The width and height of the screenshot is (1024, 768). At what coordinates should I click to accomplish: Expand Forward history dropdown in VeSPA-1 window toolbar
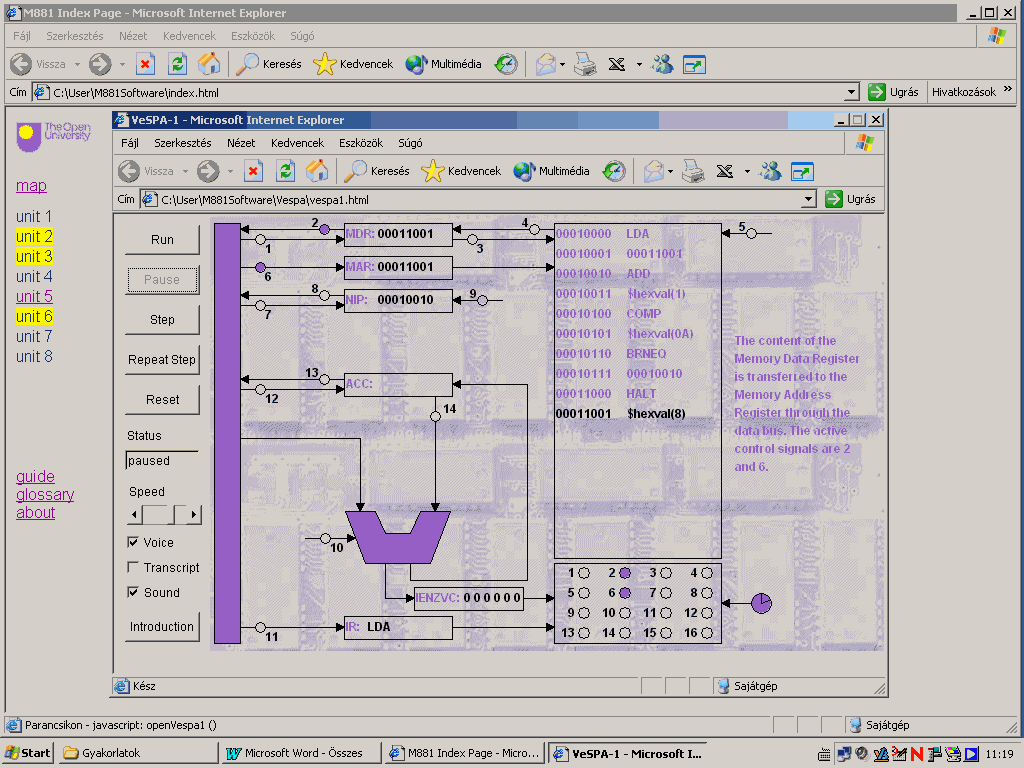click(231, 171)
